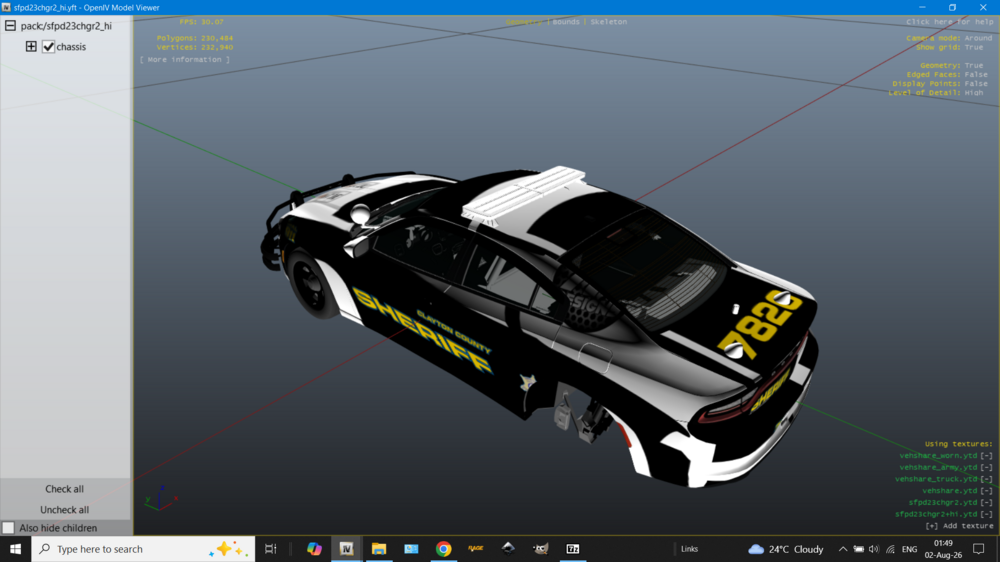Switch to Skeleton view tab
1000x562 pixels.
click(x=608, y=22)
